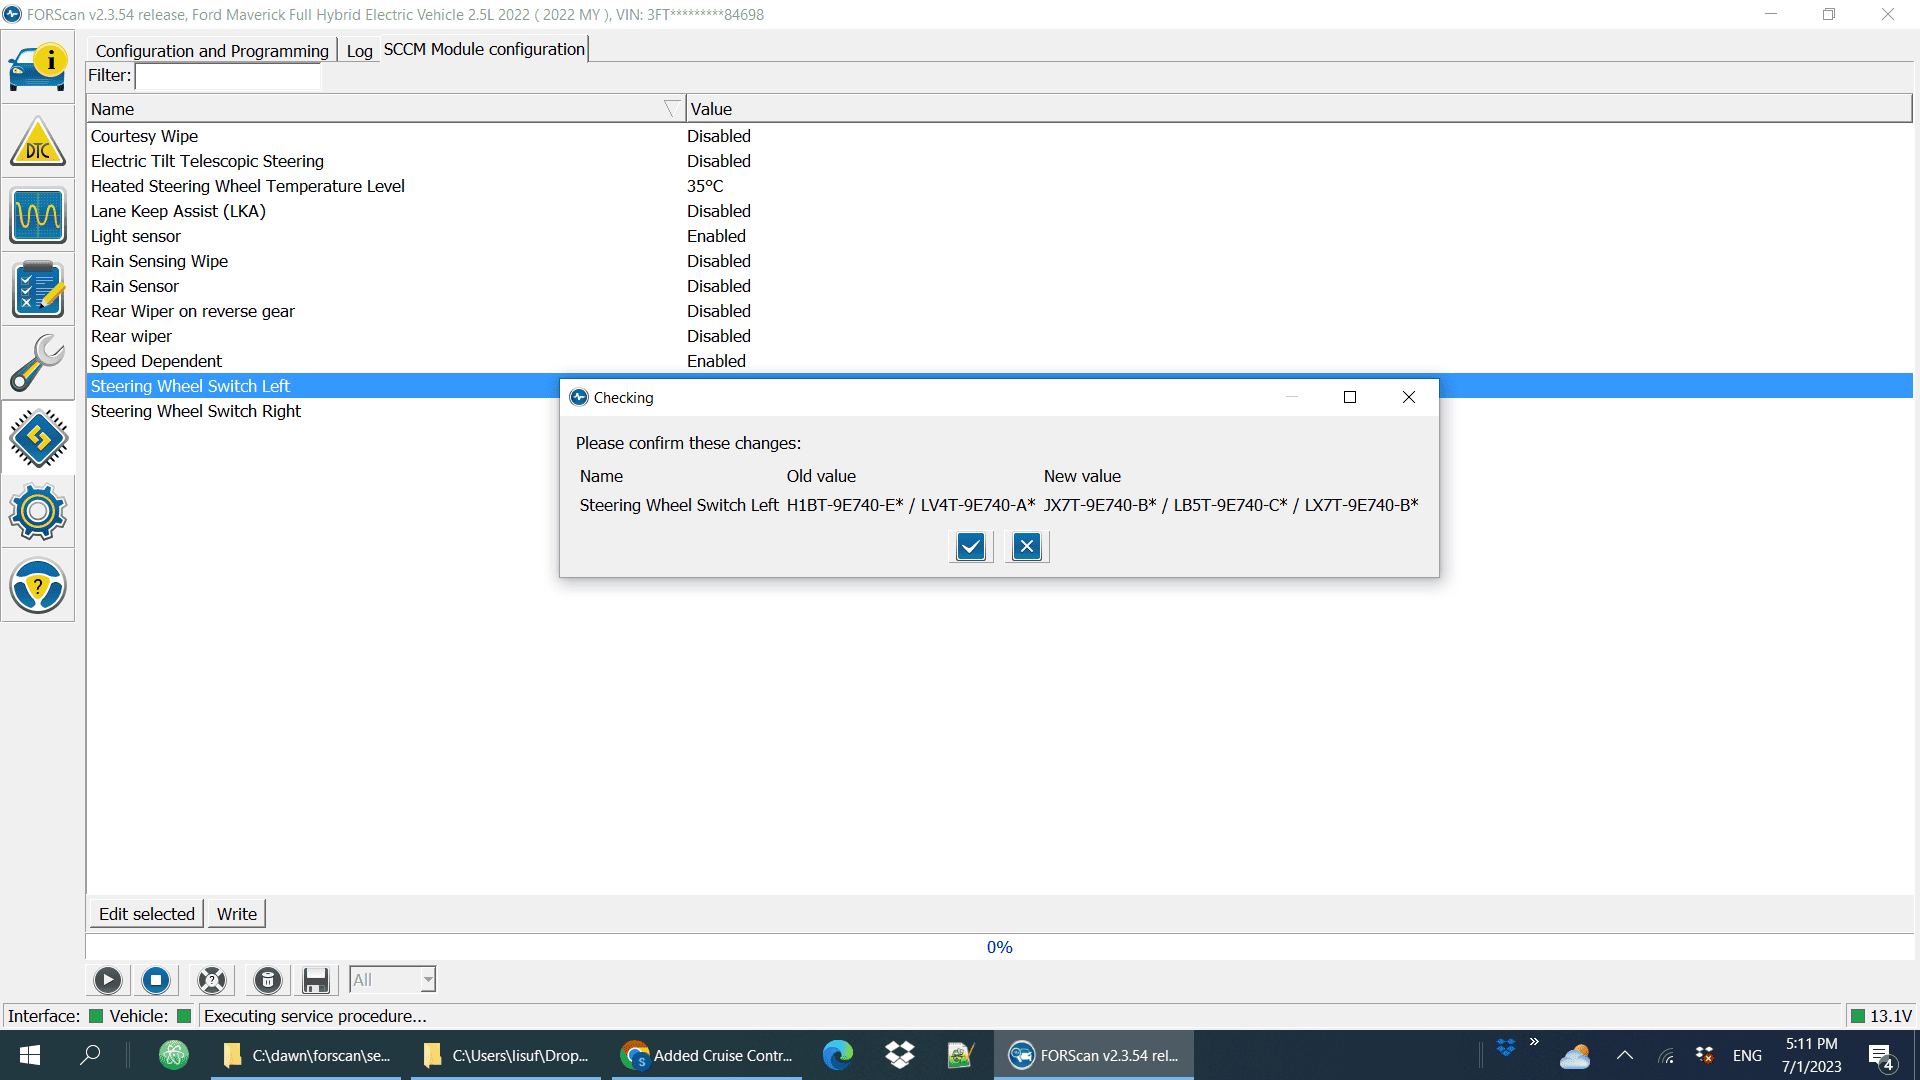
Task: Select the Rain Sensor row
Action: pyautogui.click(x=1000, y=286)
